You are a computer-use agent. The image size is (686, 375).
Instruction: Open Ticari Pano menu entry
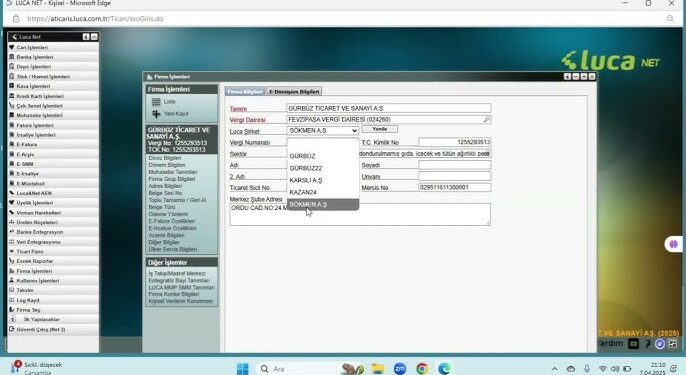point(53,252)
